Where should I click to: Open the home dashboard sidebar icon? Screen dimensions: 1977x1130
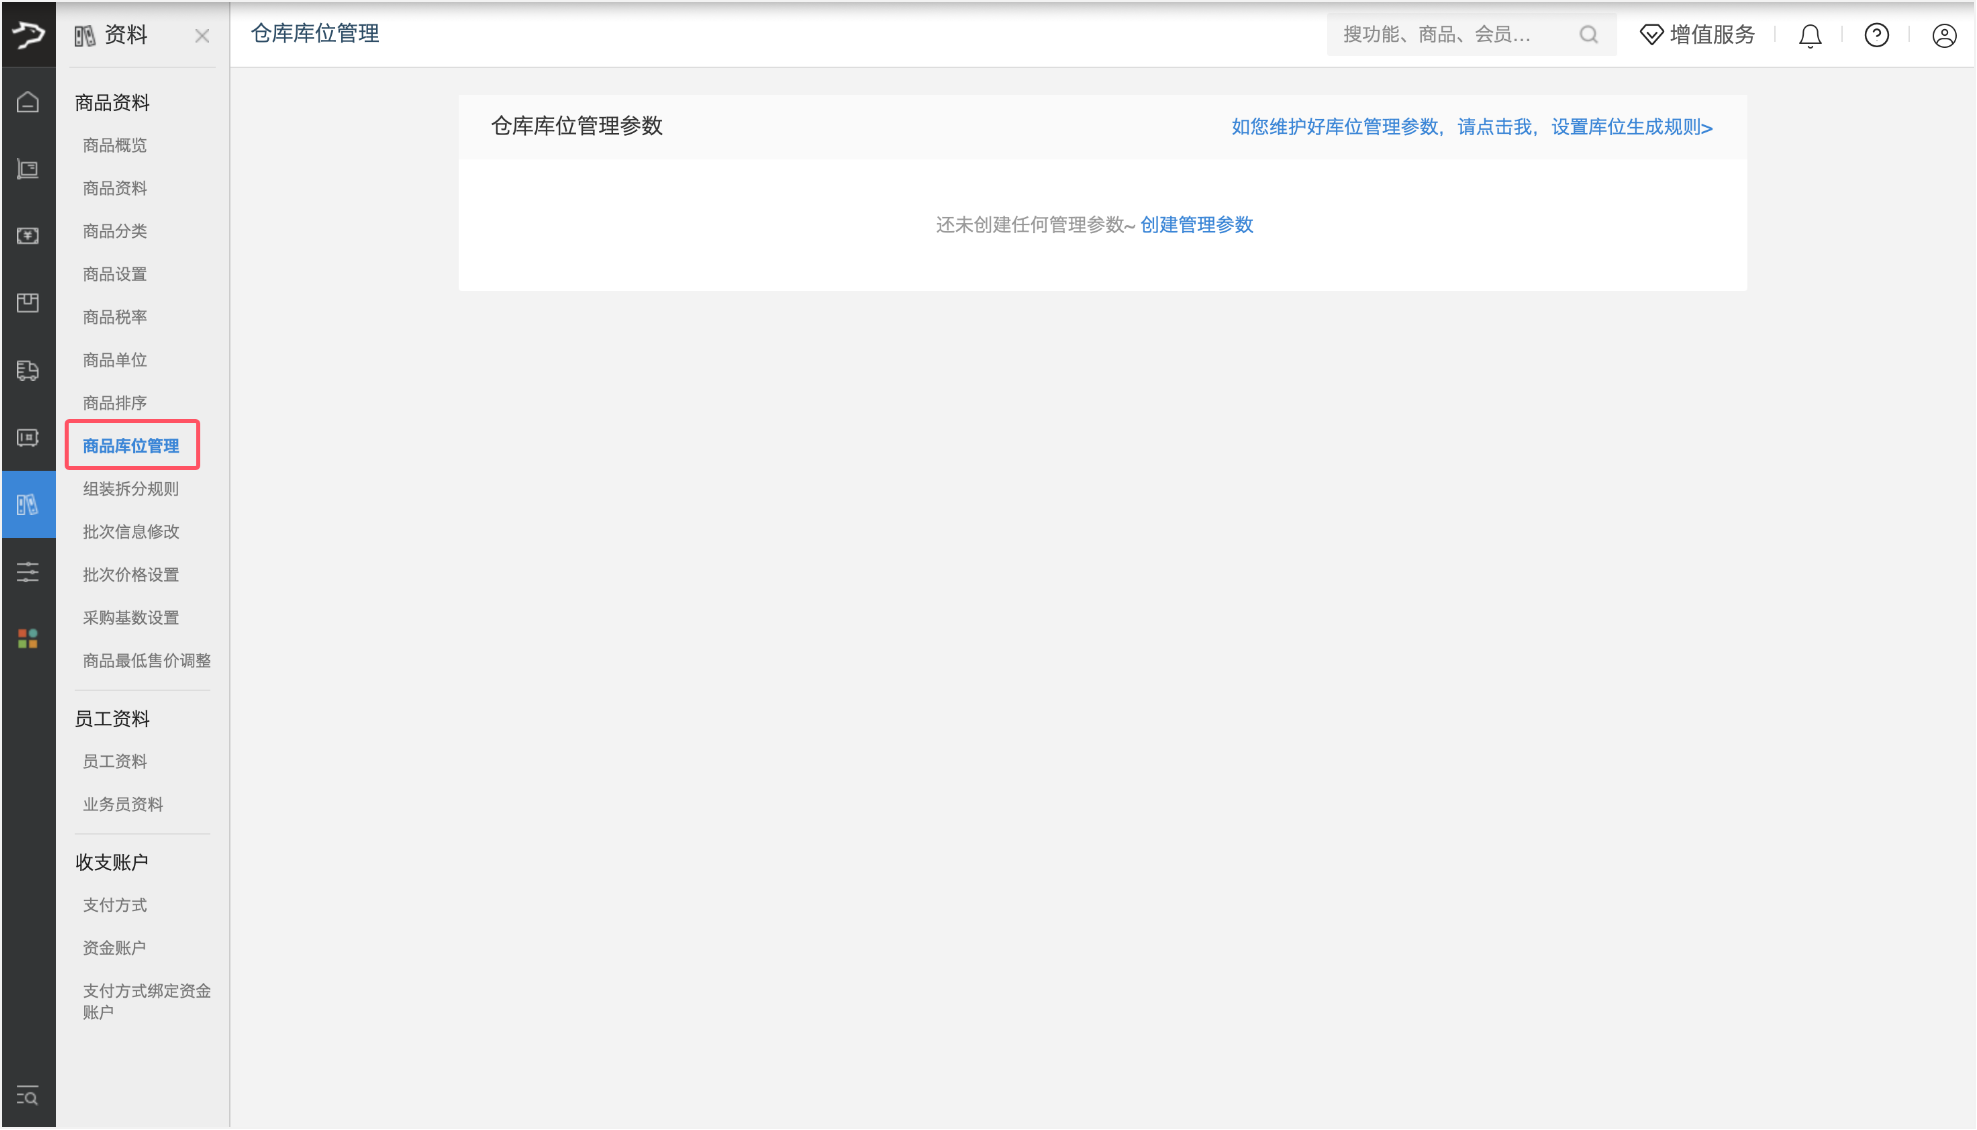point(28,101)
